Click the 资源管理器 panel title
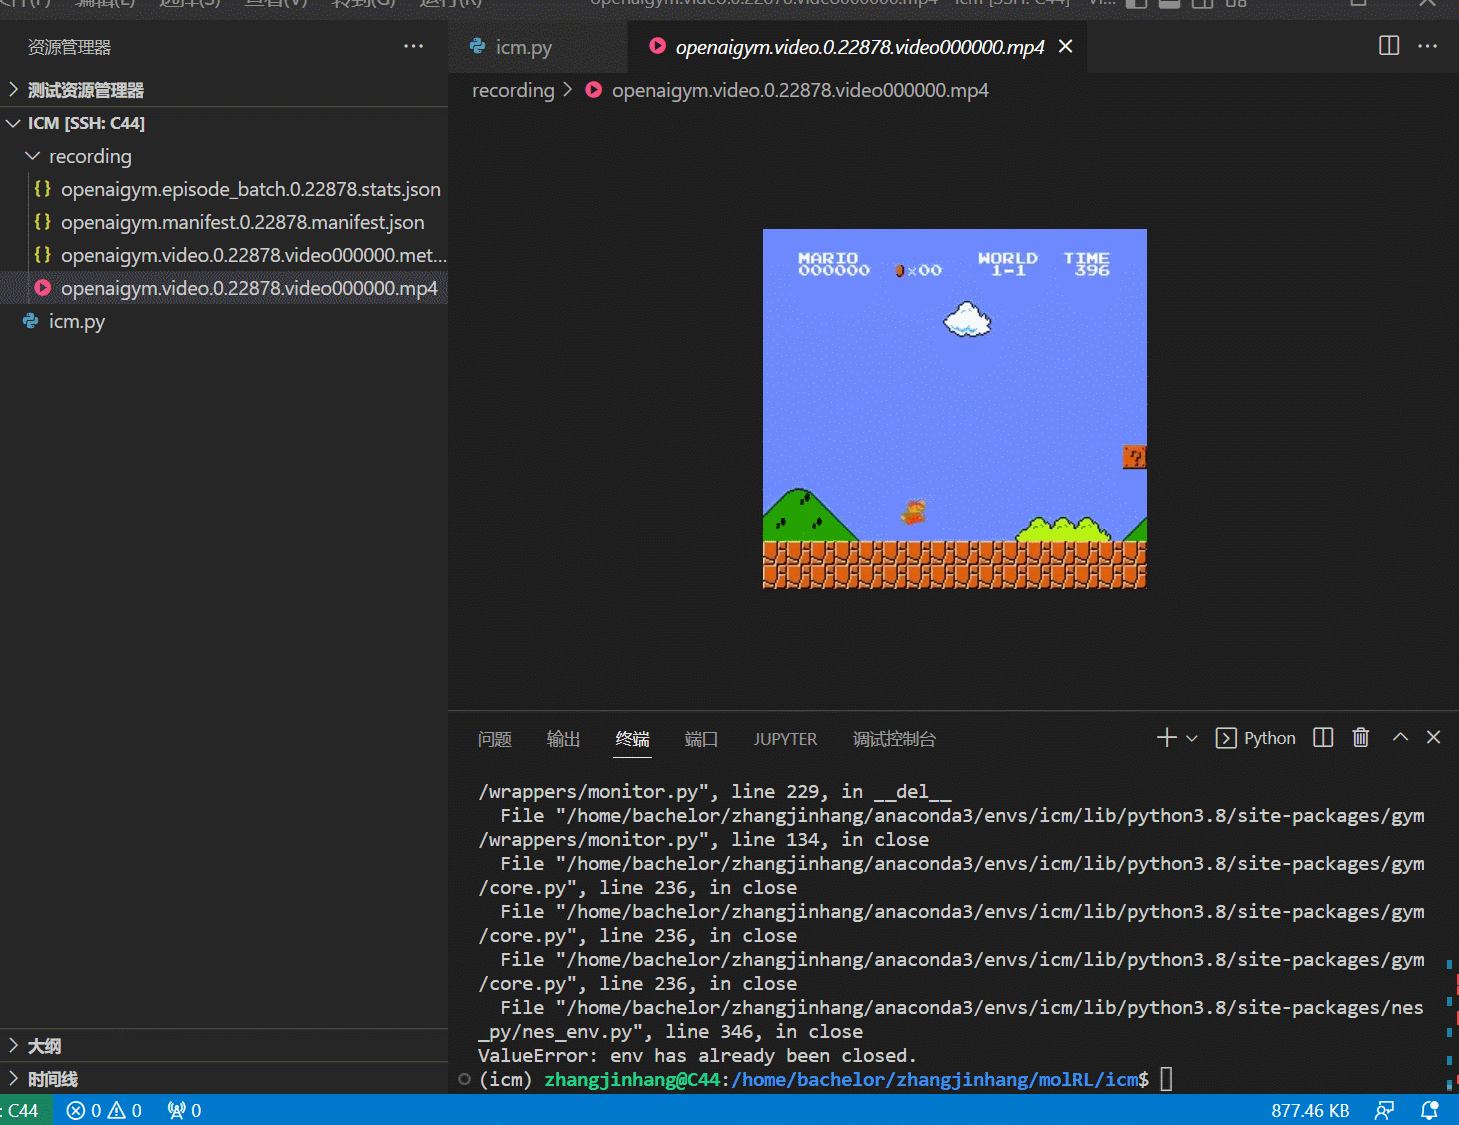Image resolution: width=1459 pixels, height=1125 pixels. click(69, 47)
